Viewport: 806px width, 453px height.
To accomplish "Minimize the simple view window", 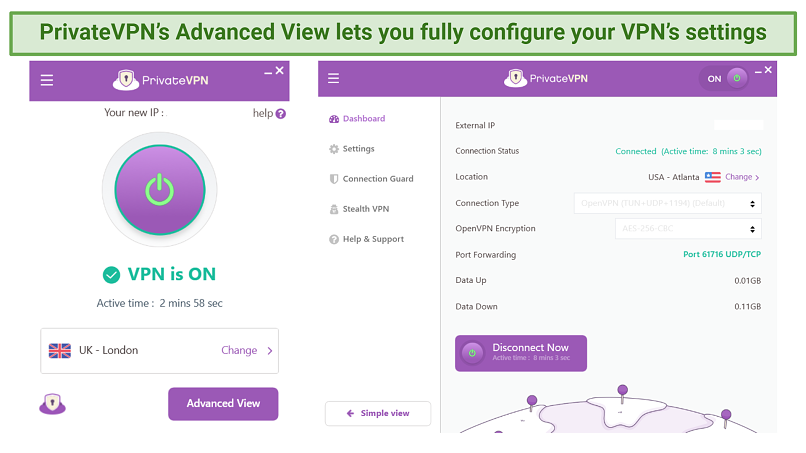I will click(268, 73).
